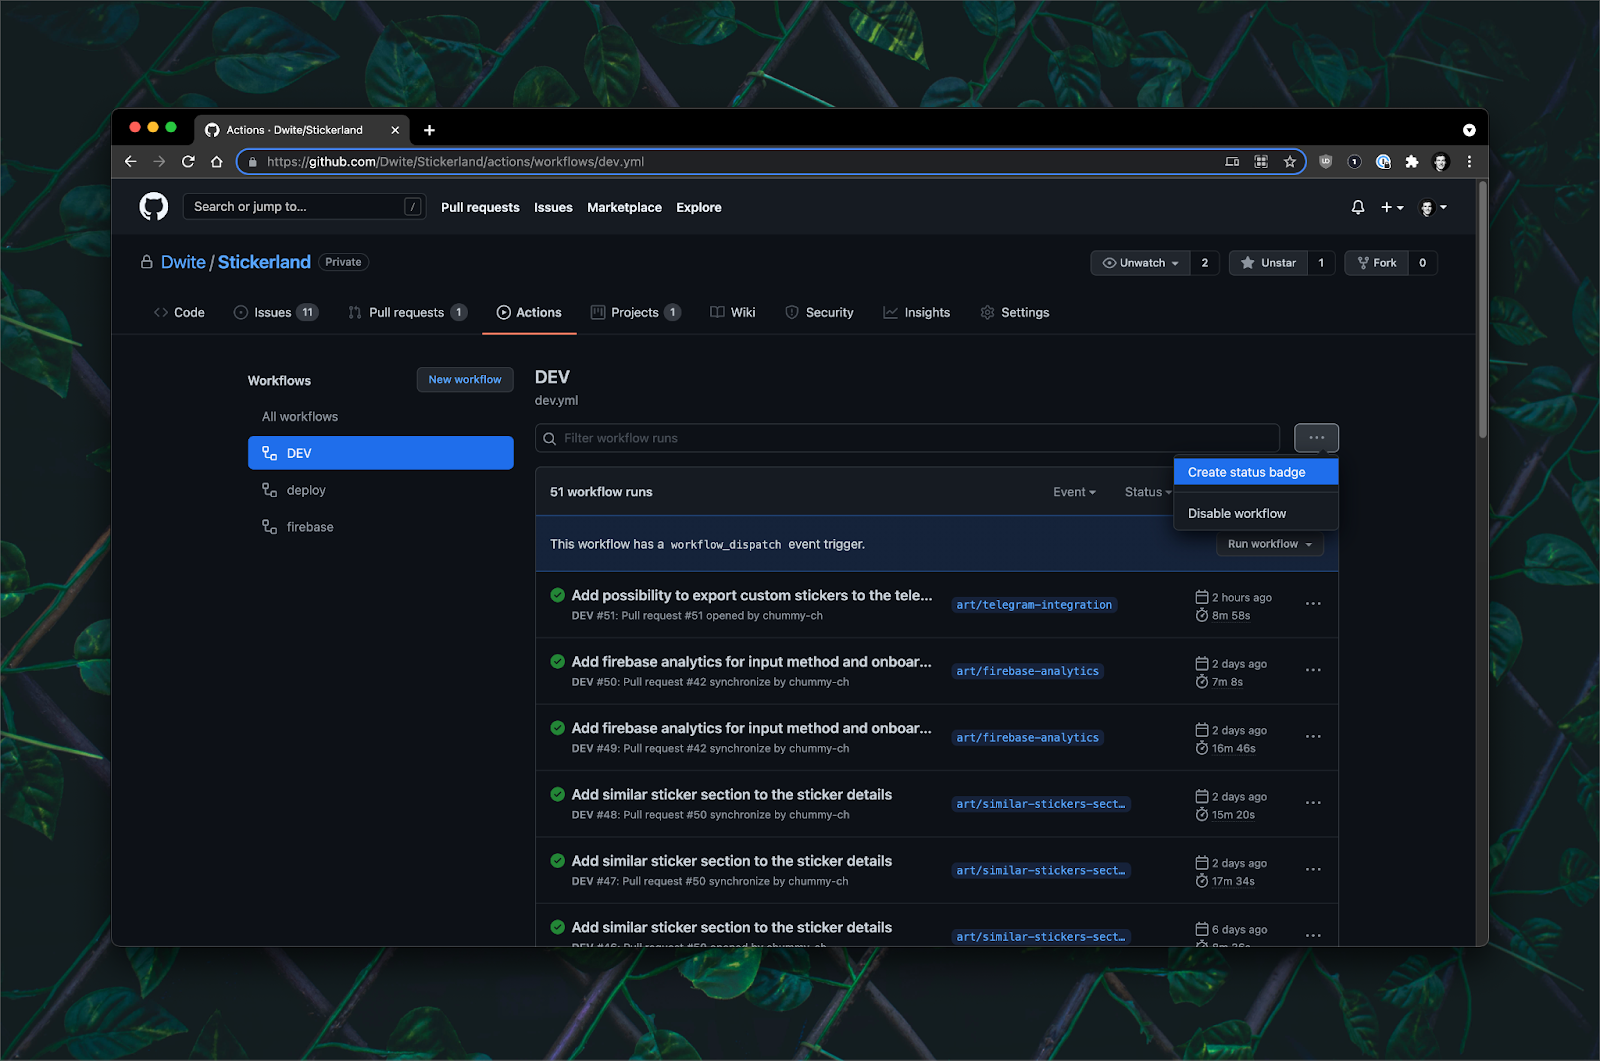Open the Status filter dropdown
Viewport: 1600px width, 1061px height.
tap(1148, 492)
